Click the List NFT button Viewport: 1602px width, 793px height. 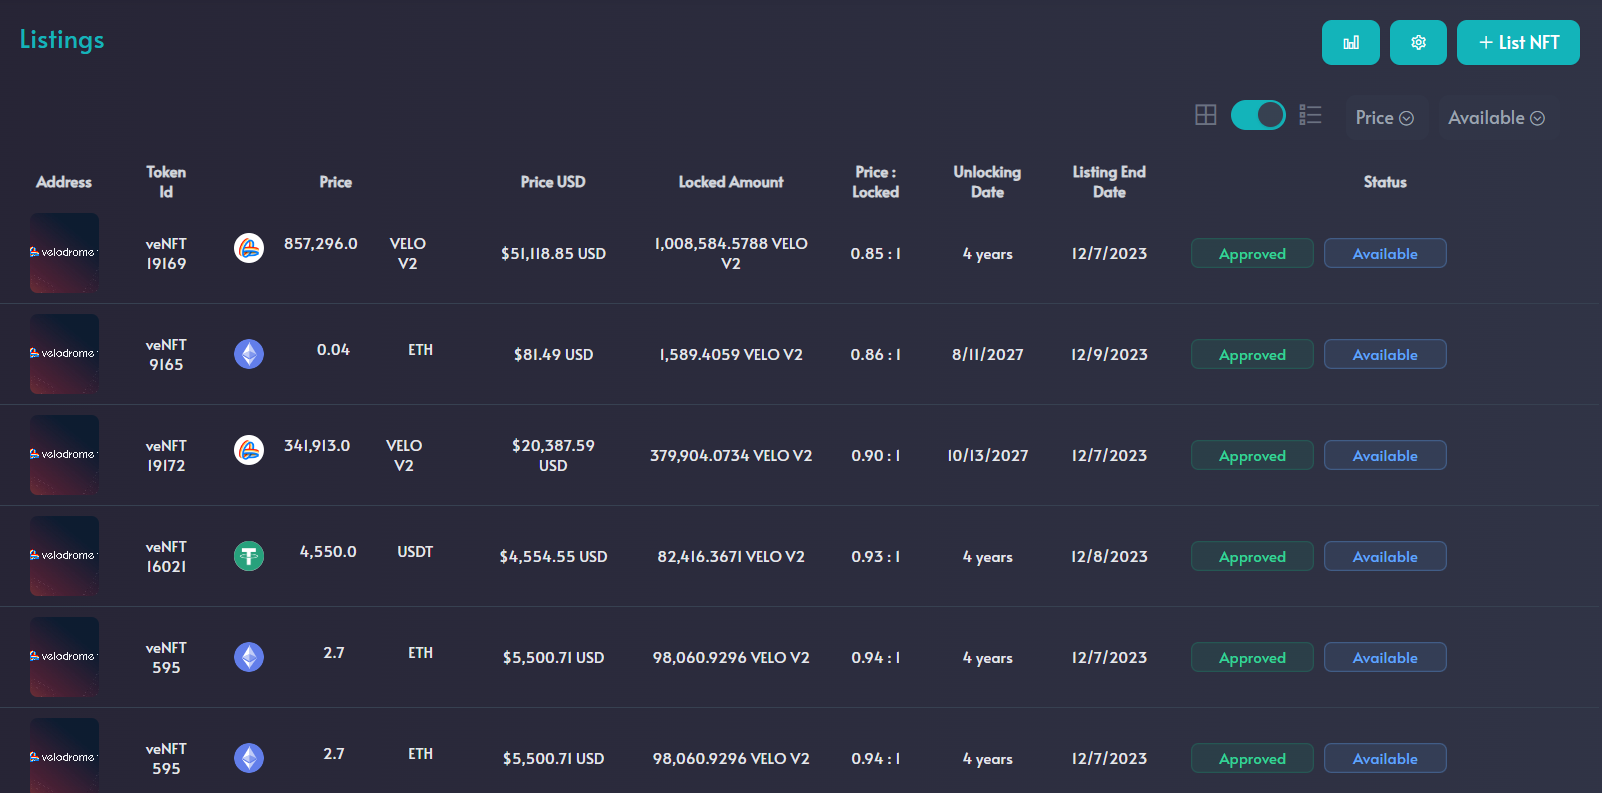point(1518,43)
